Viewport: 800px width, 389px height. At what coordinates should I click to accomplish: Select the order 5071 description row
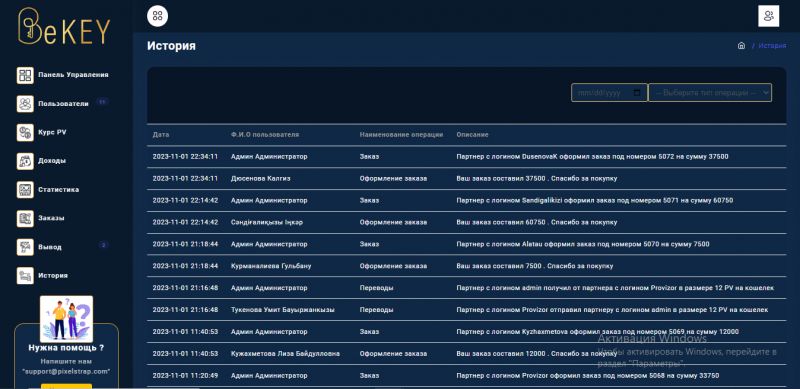coord(594,201)
